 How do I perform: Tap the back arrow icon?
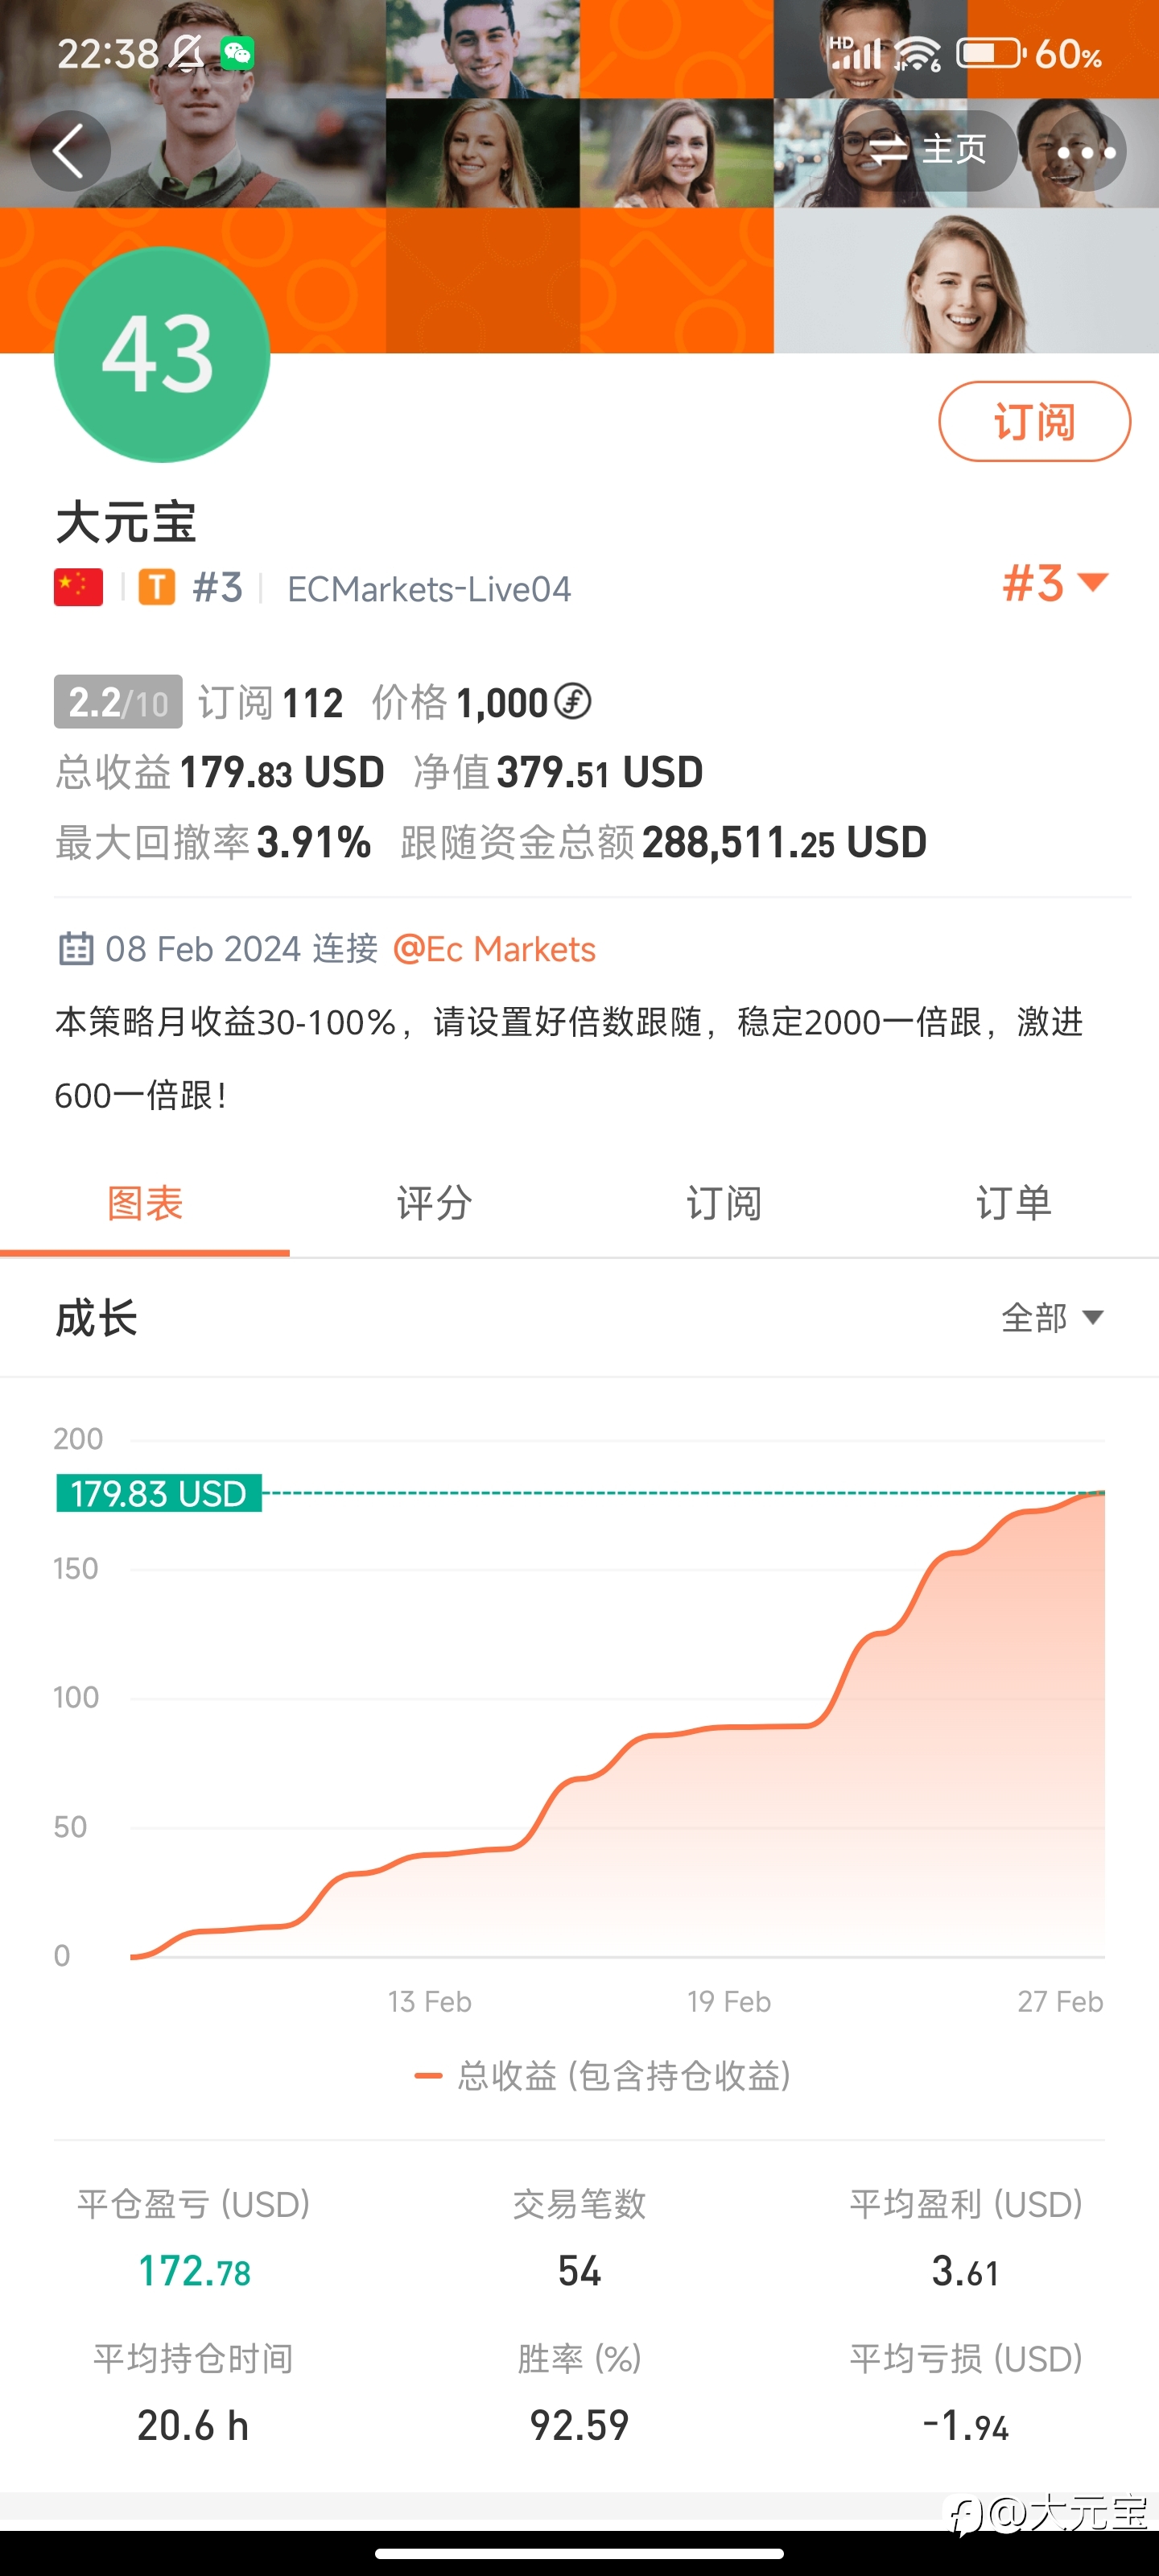tap(69, 152)
